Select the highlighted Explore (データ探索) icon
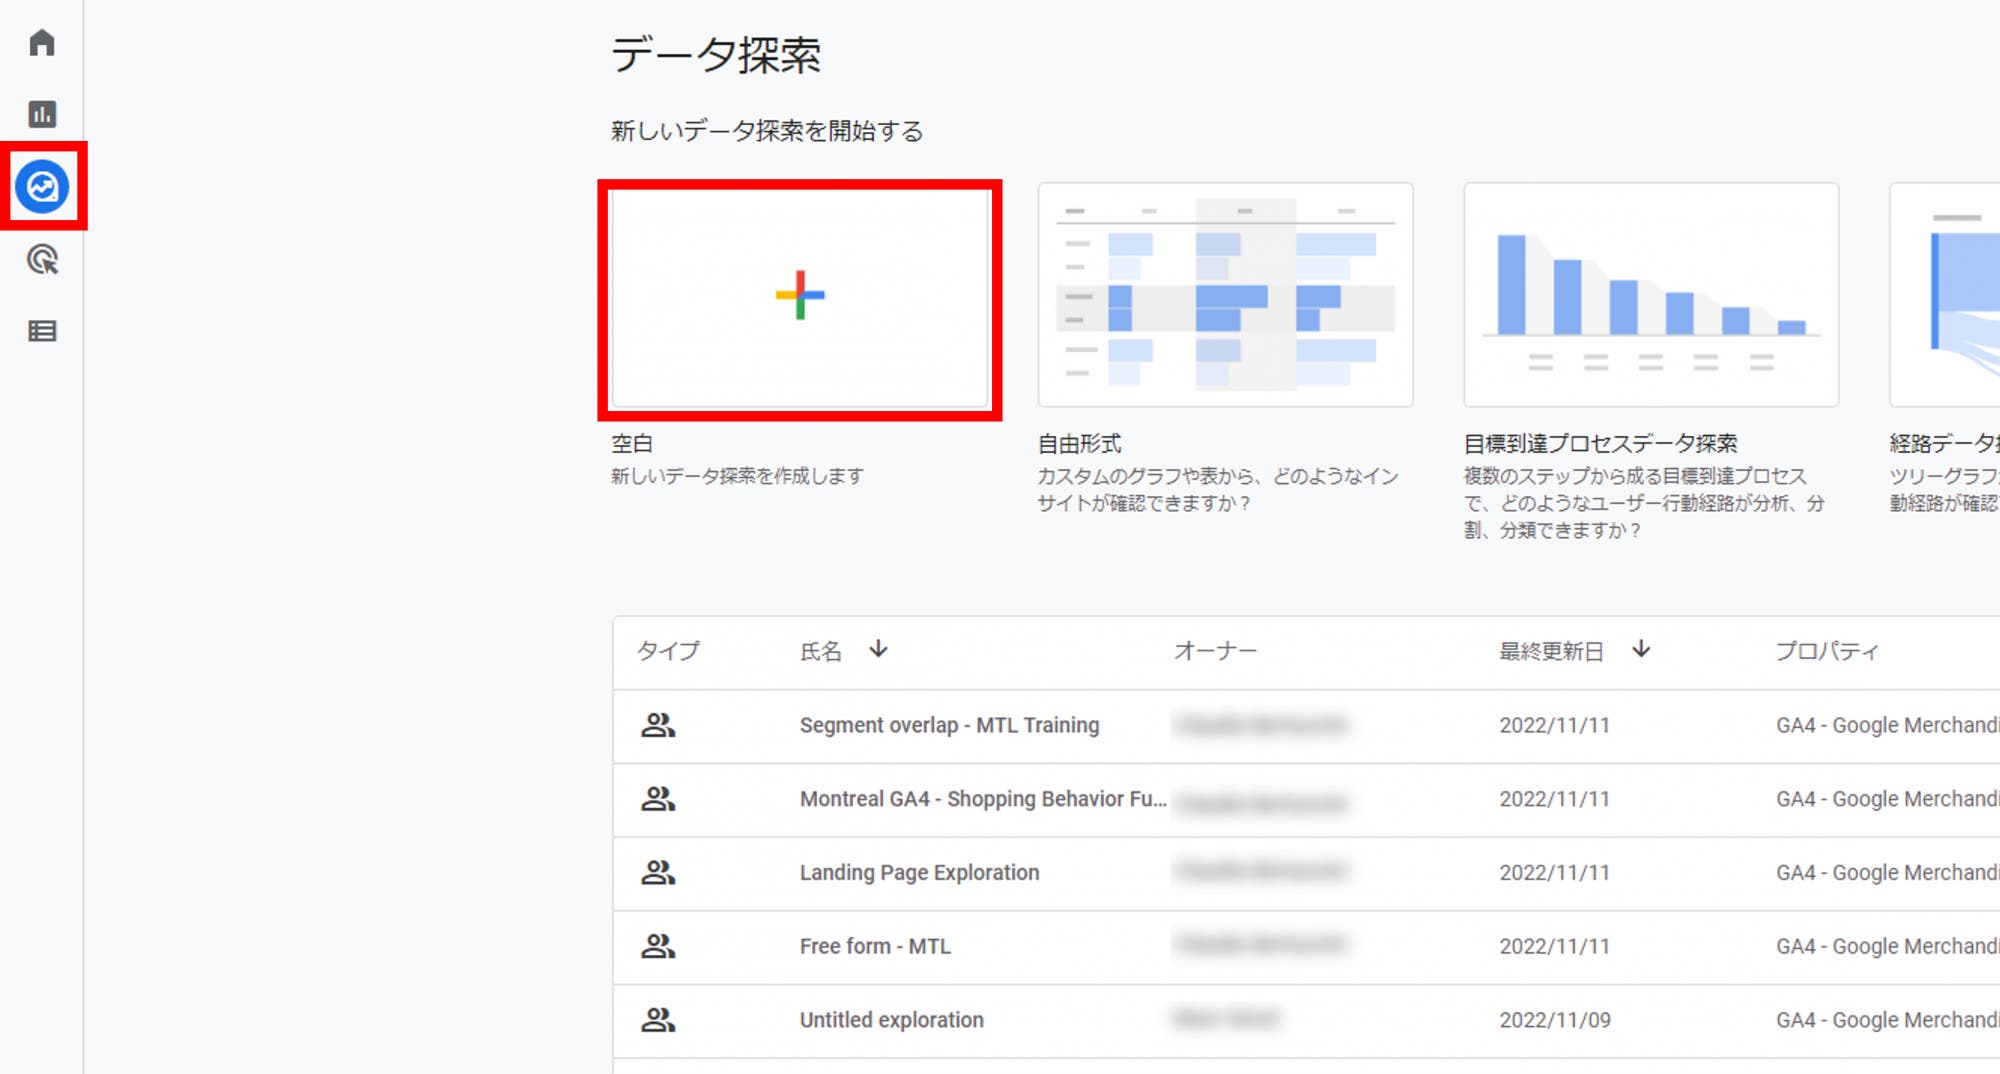The width and height of the screenshot is (2000, 1074). point(42,187)
